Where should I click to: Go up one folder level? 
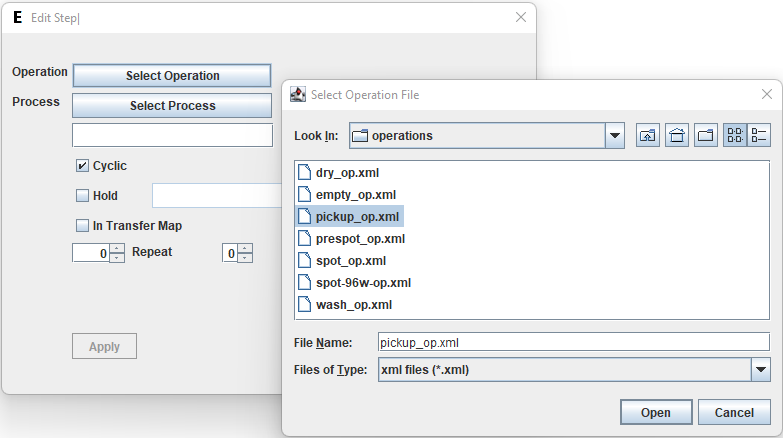648,136
